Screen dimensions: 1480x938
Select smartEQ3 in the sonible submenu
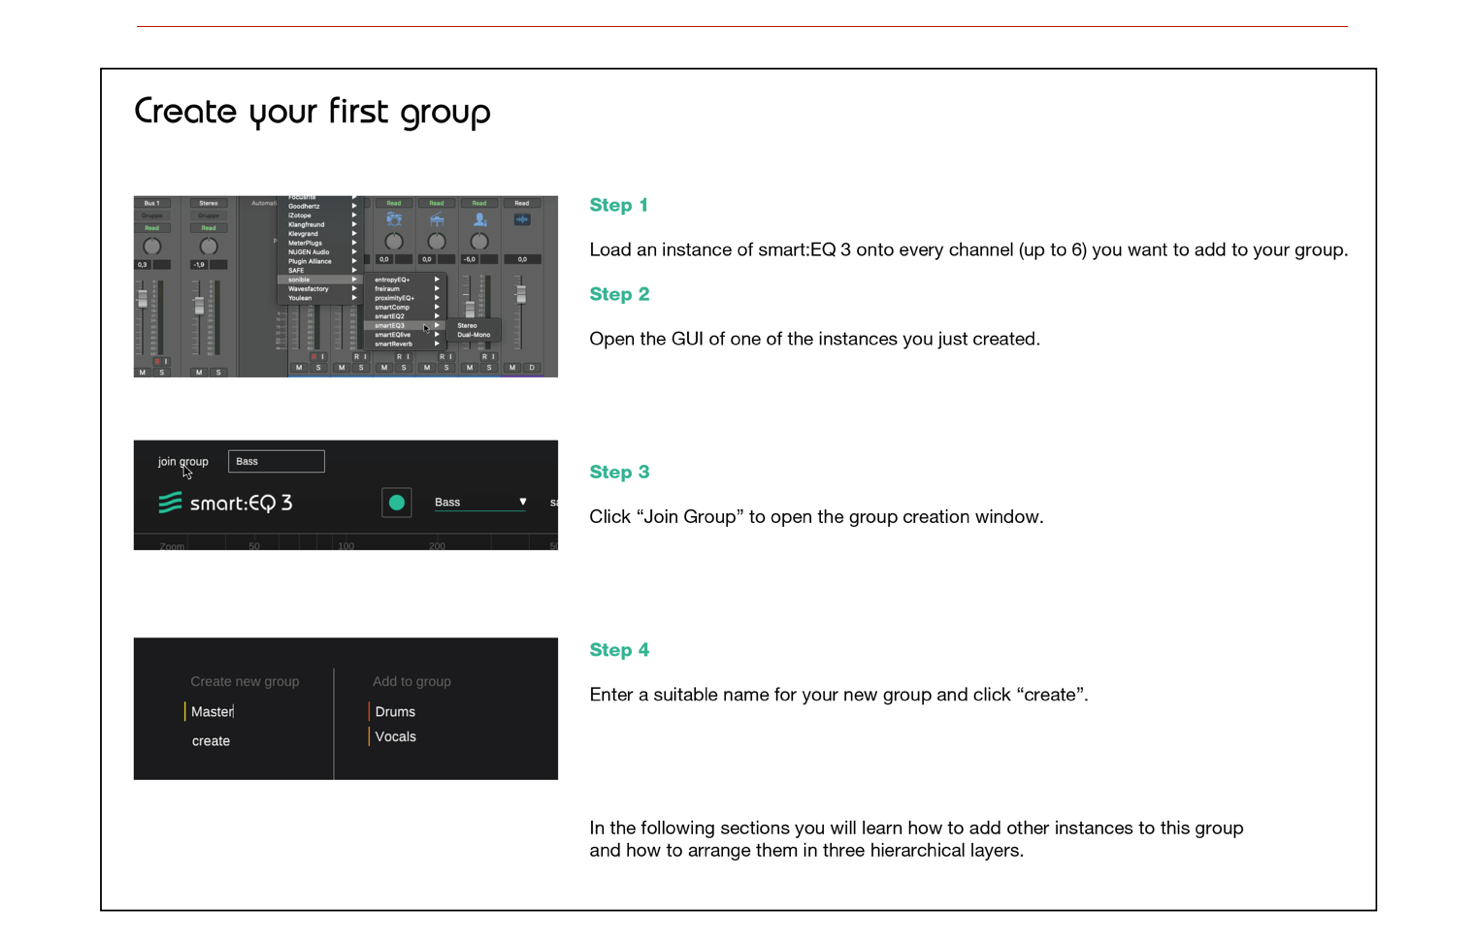(404, 325)
